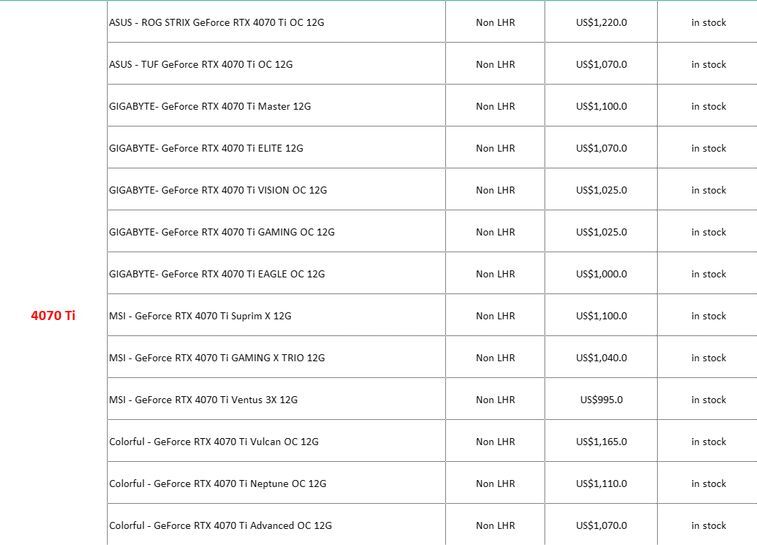Image resolution: width=757 pixels, height=545 pixels.
Task: Click the red 4070 Ti category label
Action: tap(54, 316)
